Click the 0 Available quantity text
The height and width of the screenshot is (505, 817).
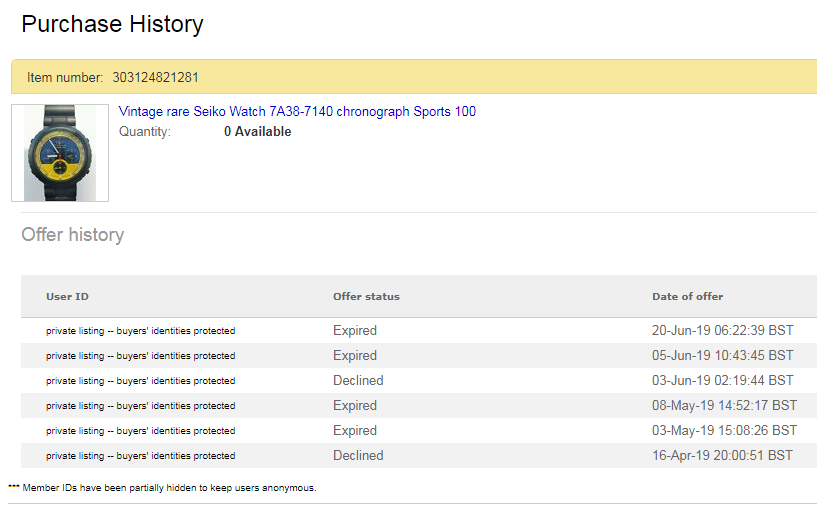pyautogui.click(x=257, y=131)
